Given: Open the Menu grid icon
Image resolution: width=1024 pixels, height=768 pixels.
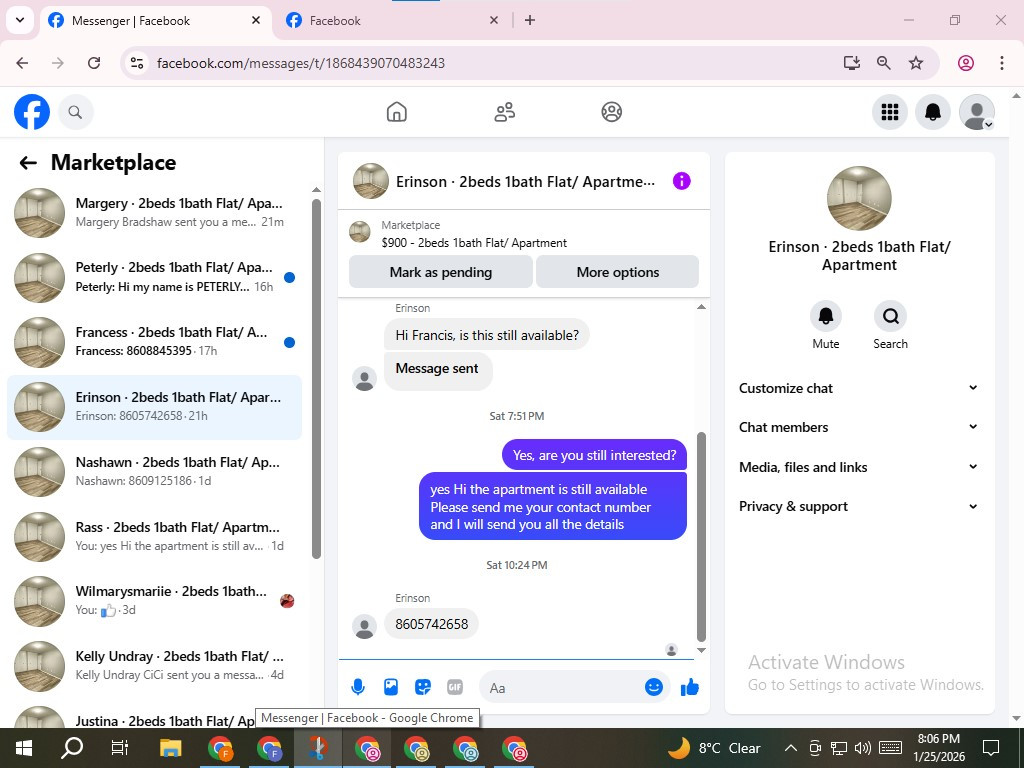Looking at the screenshot, I should (889, 112).
